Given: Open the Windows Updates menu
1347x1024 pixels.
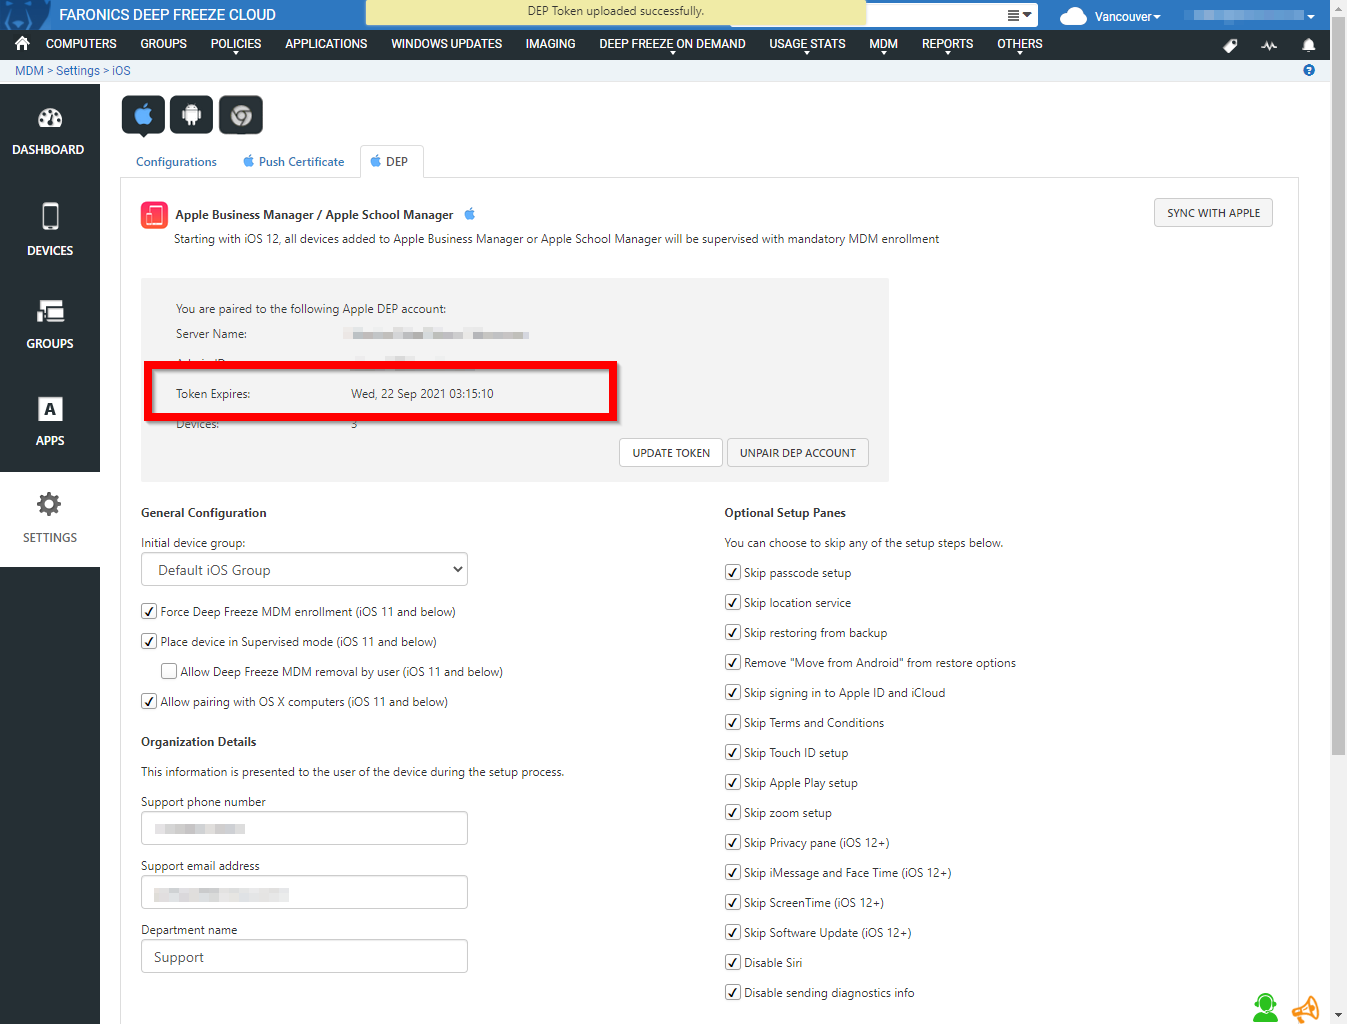Looking at the screenshot, I should [x=446, y=44].
